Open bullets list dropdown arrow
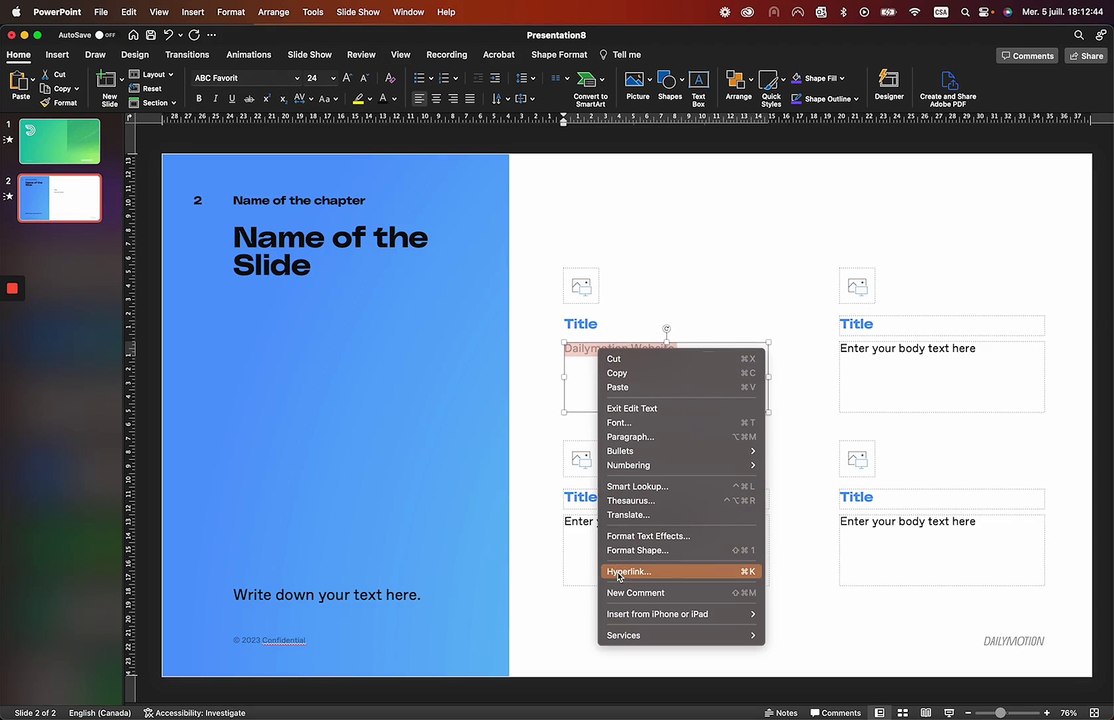 pyautogui.click(x=431, y=78)
